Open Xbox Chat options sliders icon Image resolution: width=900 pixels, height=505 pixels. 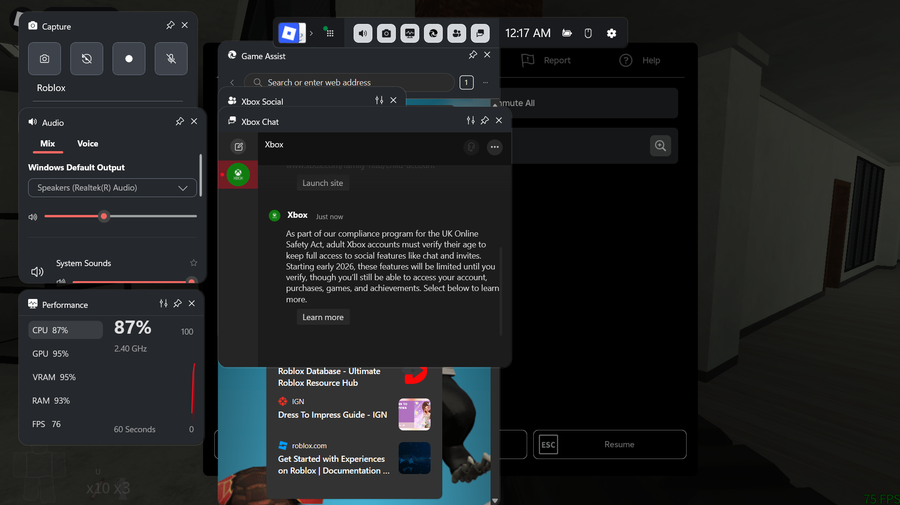471,121
